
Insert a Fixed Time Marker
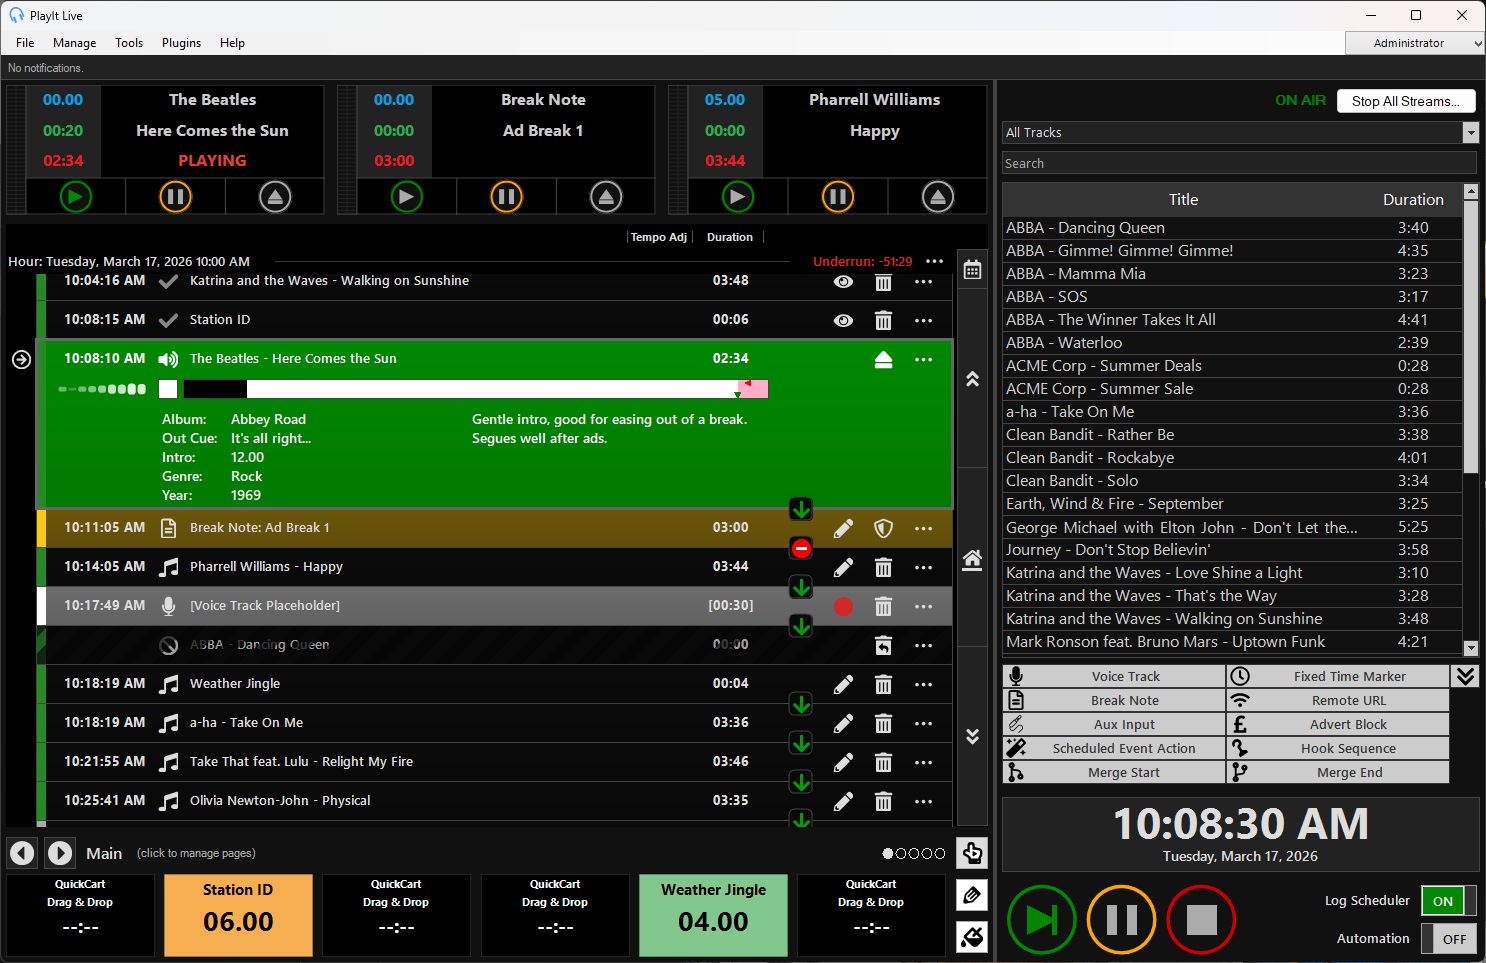(1338, 676)
